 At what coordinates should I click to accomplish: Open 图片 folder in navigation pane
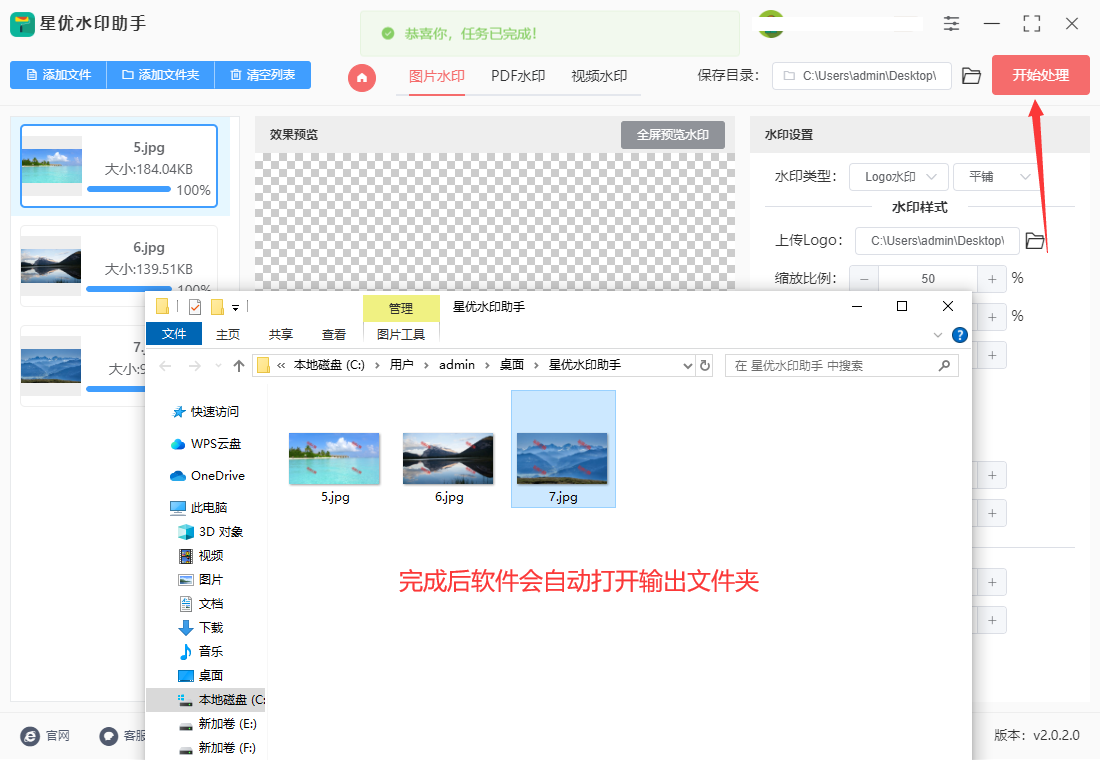[x=201, y=580]
